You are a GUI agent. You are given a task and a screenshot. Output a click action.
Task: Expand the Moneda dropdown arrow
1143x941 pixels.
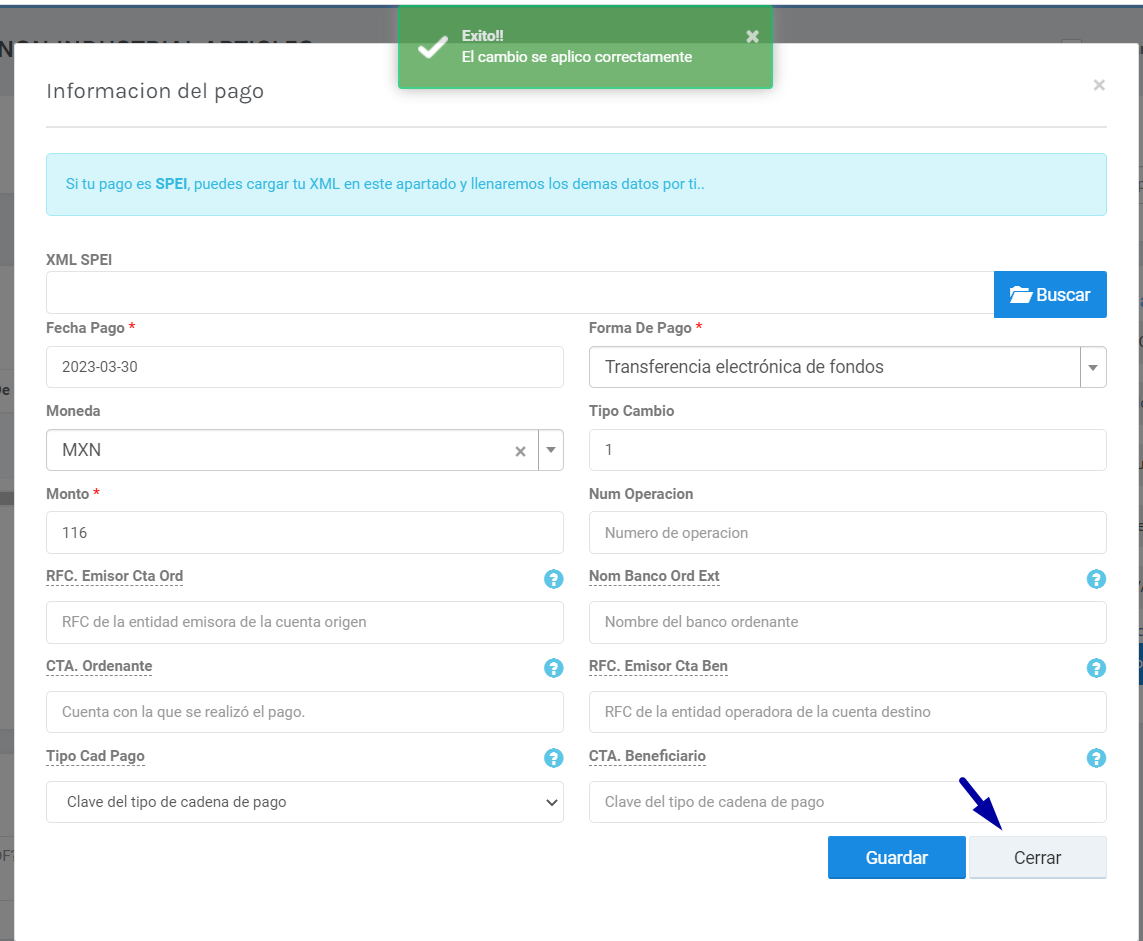[x=550, y=450]
